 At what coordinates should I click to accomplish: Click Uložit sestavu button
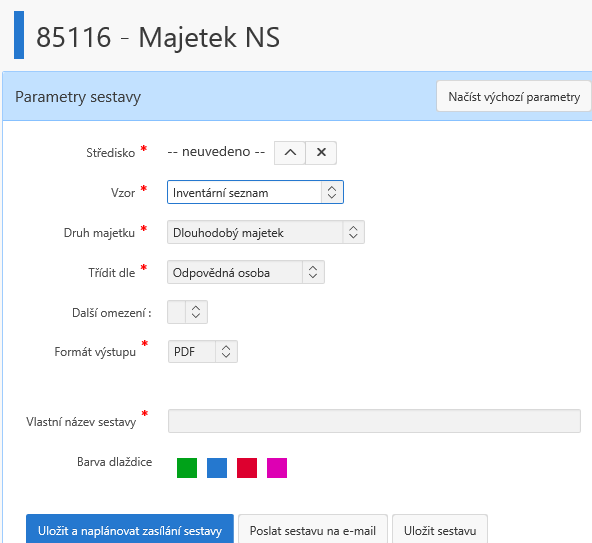pyautogui.click(x=440, y=530)
